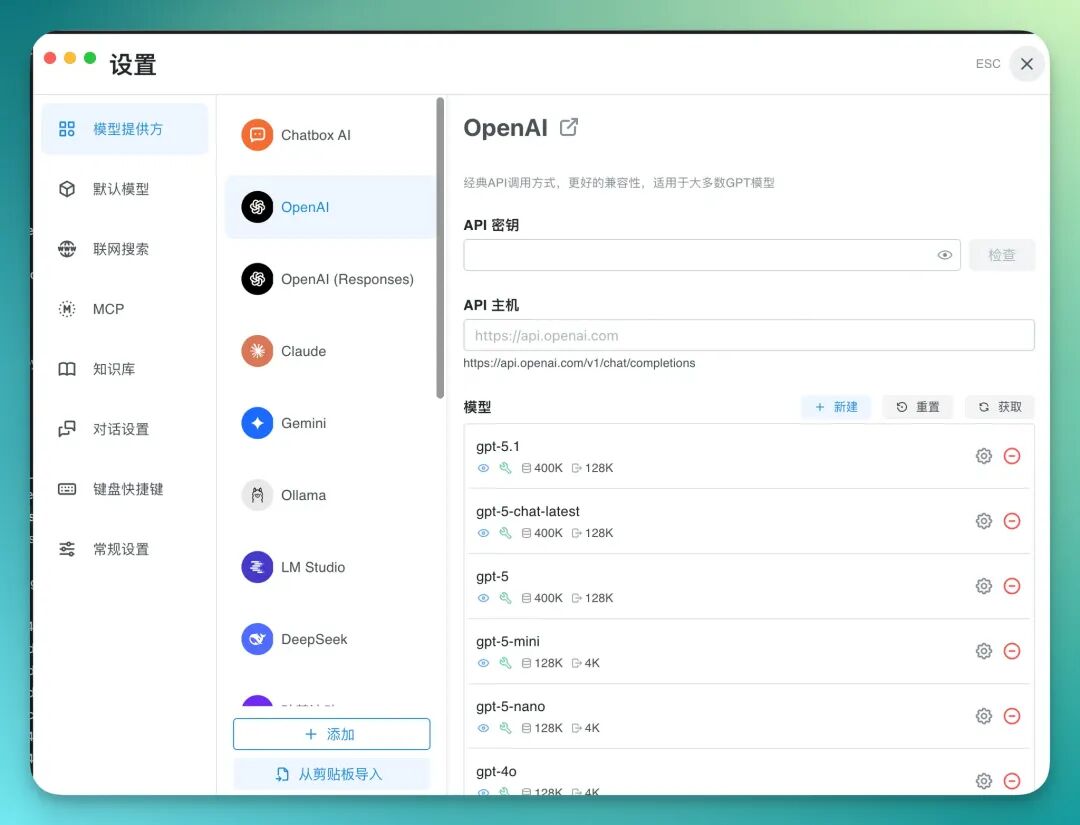Click the 添加 provider button
This screenshot has height=825, width=1080.
(x=331, y=734)
